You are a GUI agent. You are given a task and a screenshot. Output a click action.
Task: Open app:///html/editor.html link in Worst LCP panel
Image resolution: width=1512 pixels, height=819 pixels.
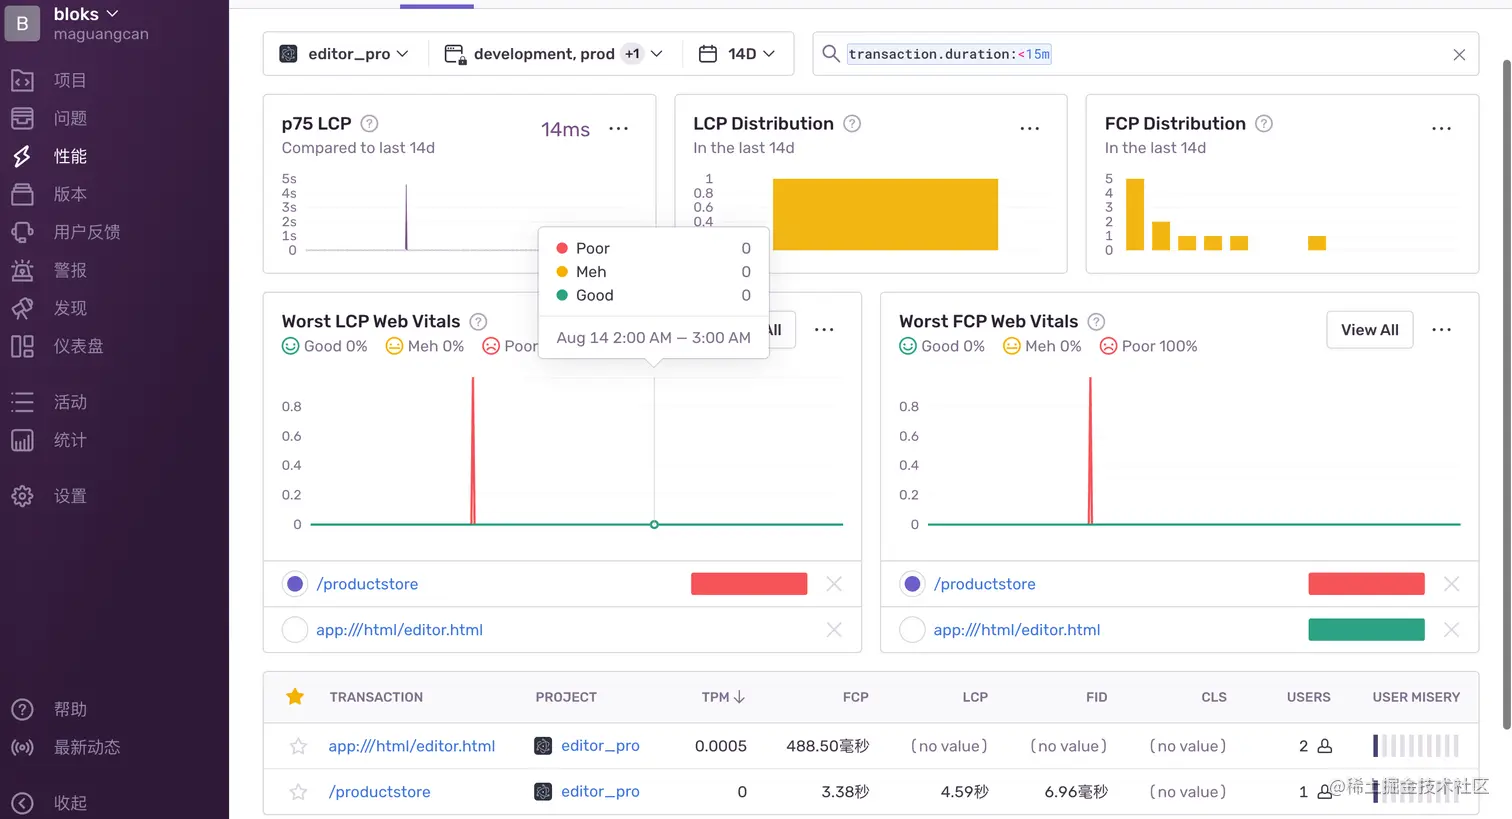(399, 630)
